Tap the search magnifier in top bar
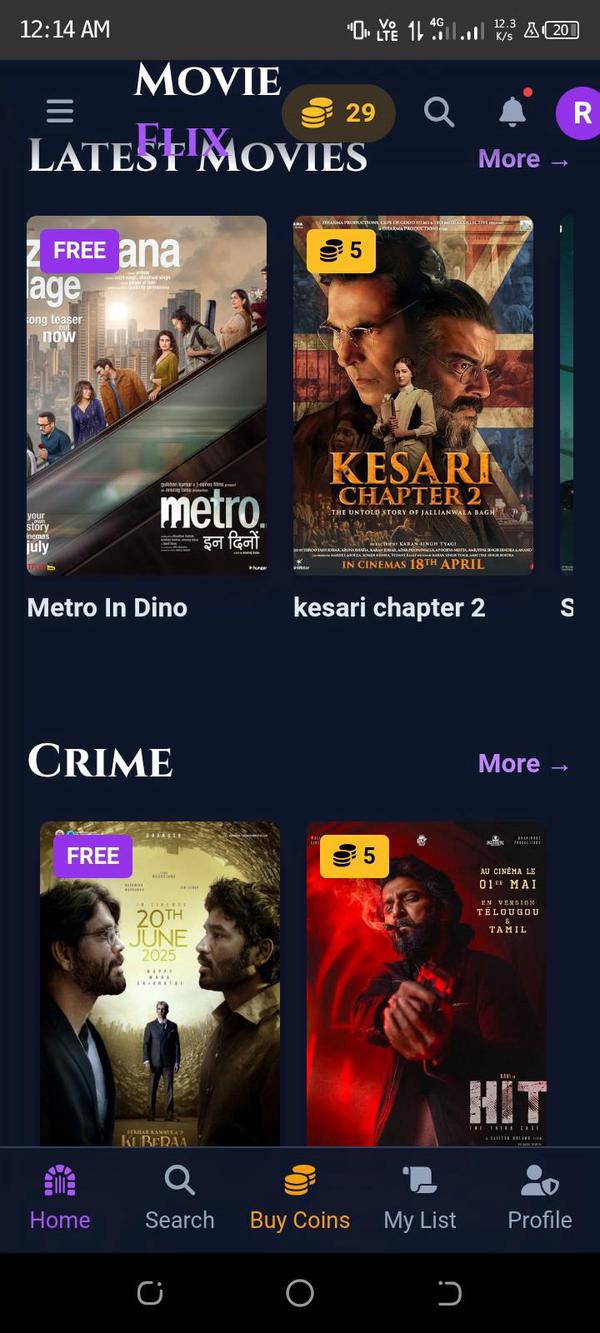This screenshot has width=600, height=1333. [x=439, y=111]
